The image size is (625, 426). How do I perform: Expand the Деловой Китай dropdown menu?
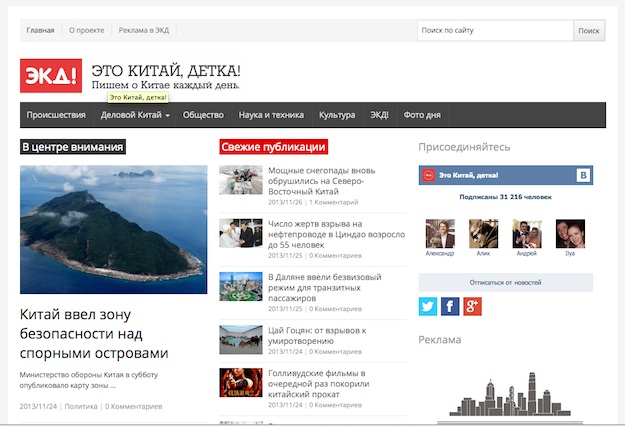pos(135,115)
